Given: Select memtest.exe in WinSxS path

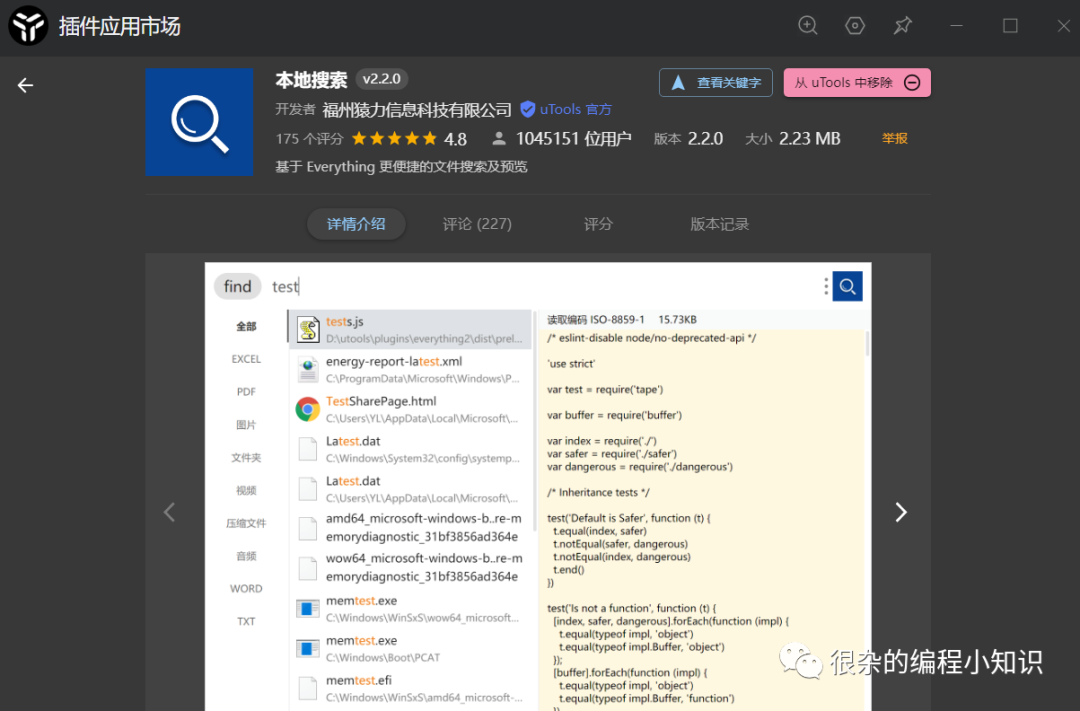Looking at the screenshot, I should pos(411,608).
